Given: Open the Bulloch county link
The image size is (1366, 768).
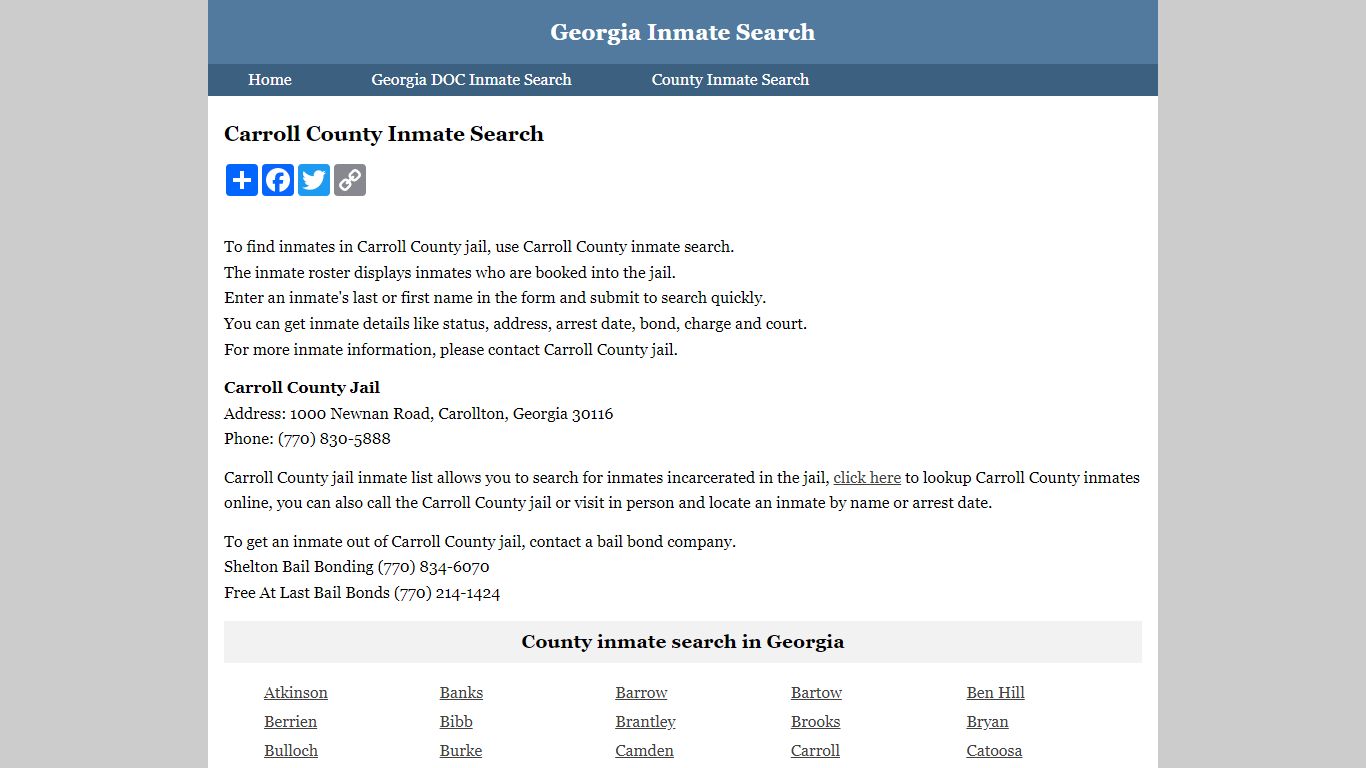Looking at the screenshot, I should point(291,751).
